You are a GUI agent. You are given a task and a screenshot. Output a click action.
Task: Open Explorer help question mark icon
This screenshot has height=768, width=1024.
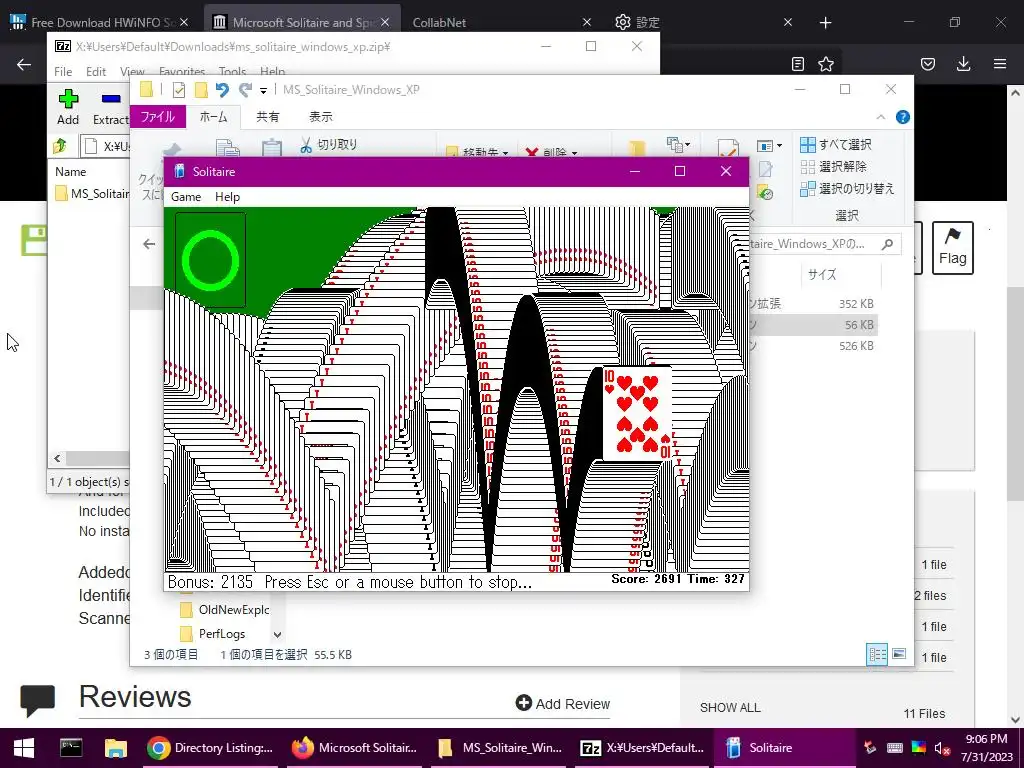(x=903, y=117)
